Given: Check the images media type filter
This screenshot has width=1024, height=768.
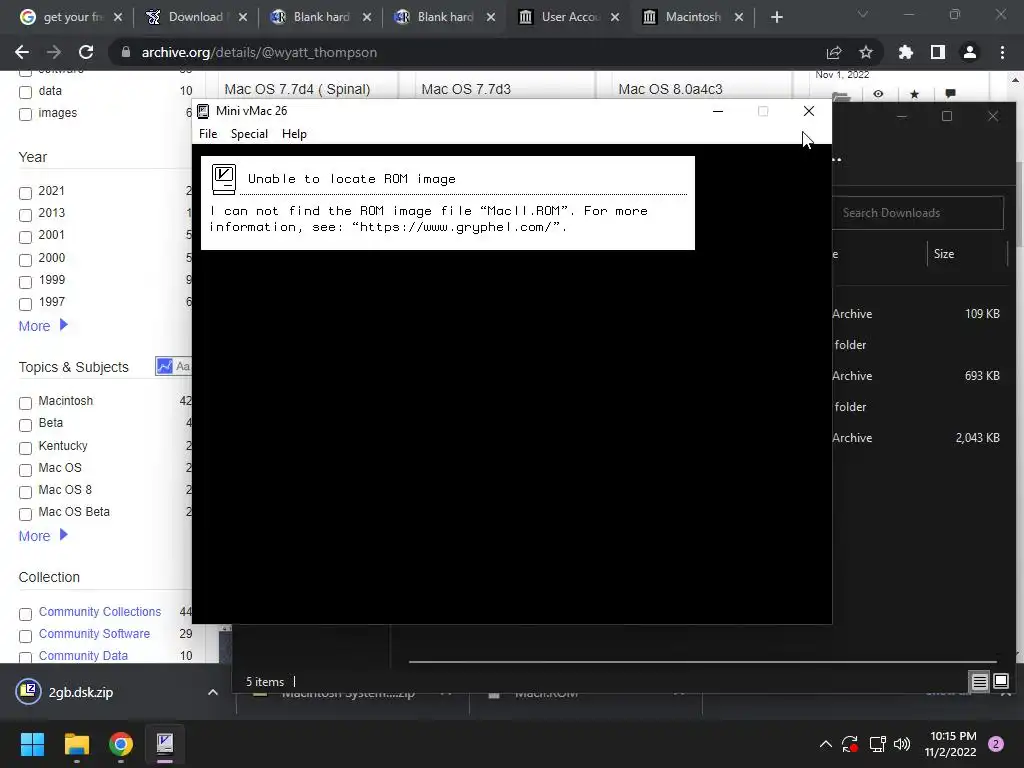Looking at the screenshot, I should pos(25,114).
